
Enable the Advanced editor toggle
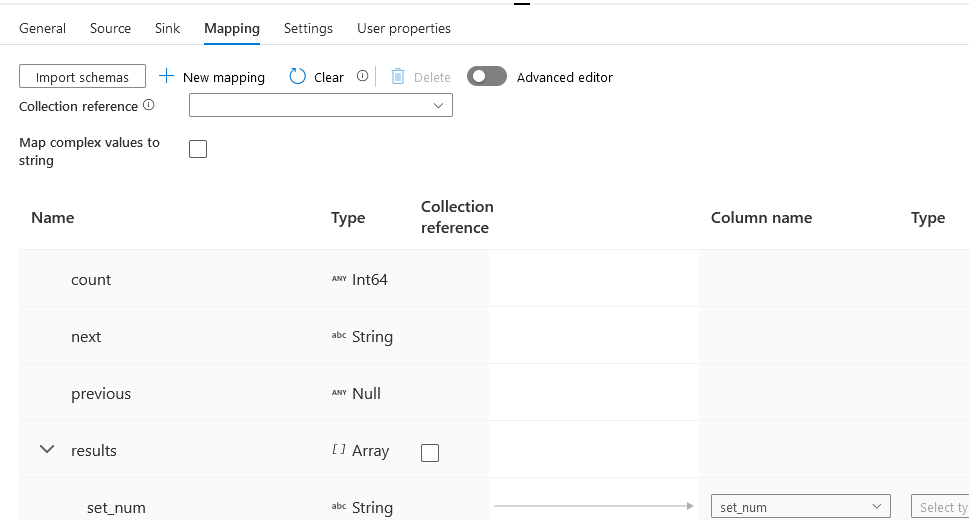[x=487, y=76]
